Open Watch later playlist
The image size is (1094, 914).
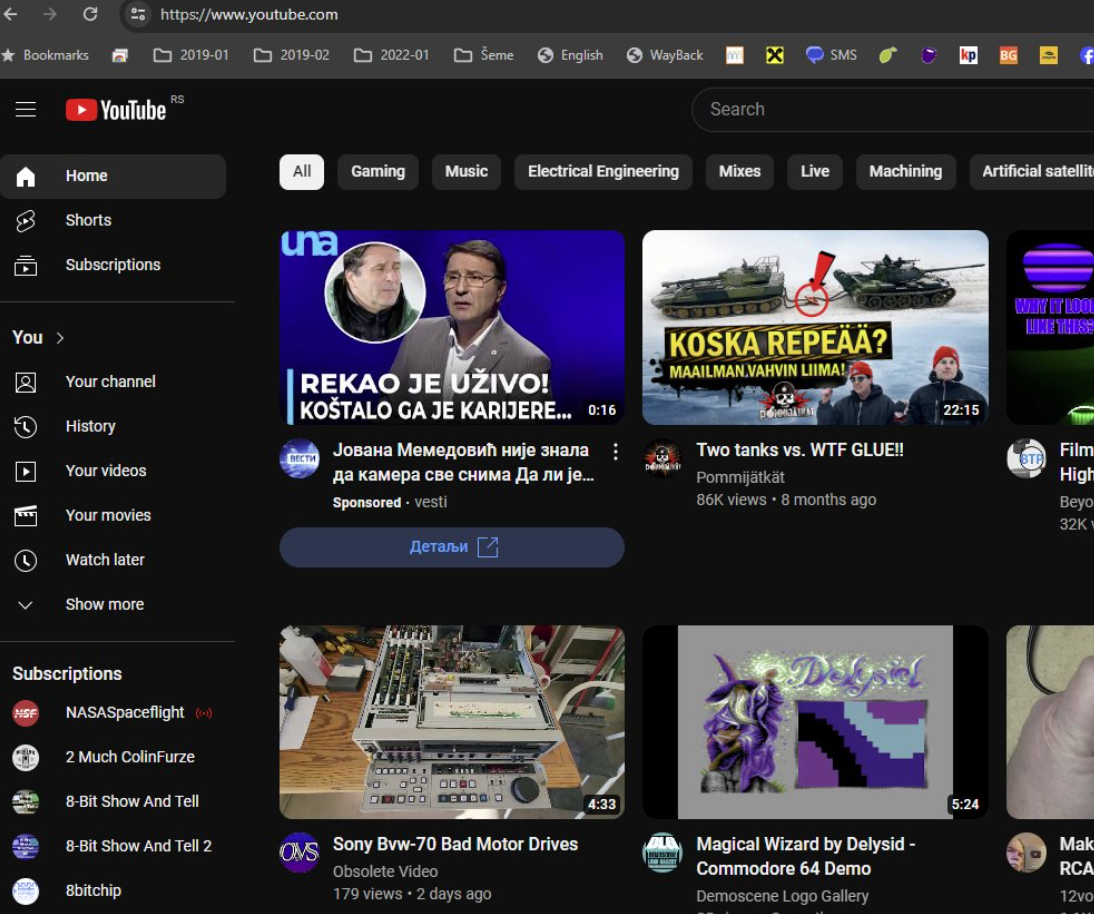tap(113, 560)
